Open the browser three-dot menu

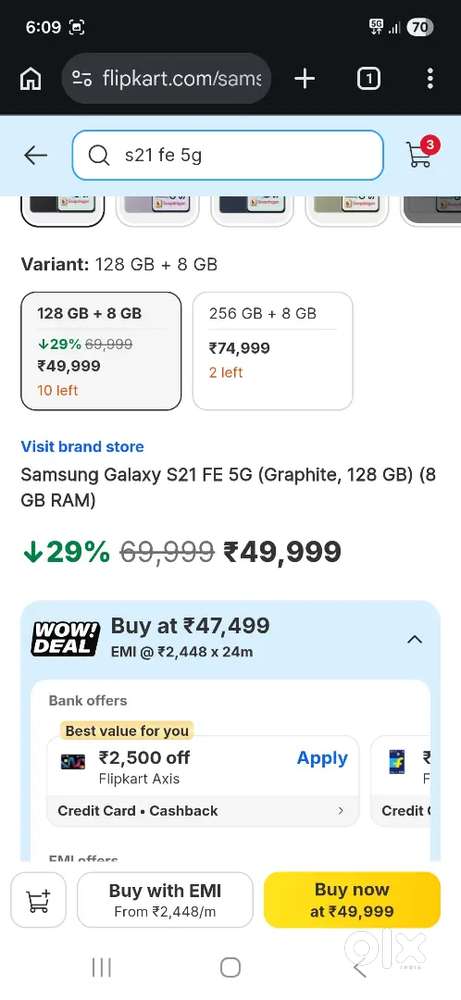pyautogui.click(x=430, y=79)
